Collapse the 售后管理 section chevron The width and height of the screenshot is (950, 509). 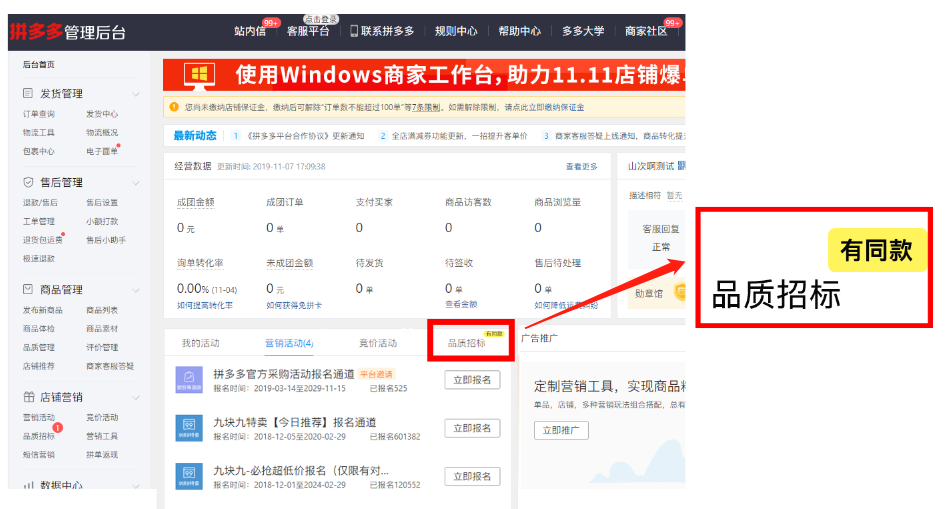[x=136, y=182]
